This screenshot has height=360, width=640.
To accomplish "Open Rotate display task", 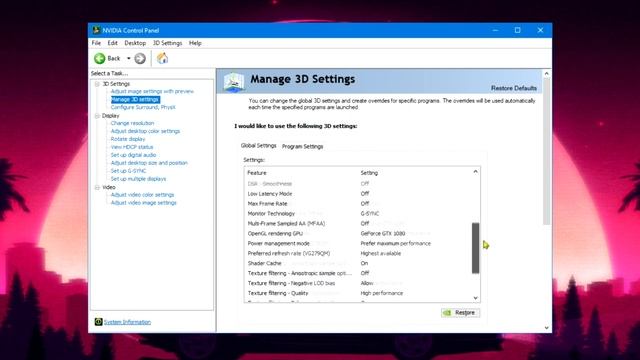I will pyautogui.click(x=128, y=139).
